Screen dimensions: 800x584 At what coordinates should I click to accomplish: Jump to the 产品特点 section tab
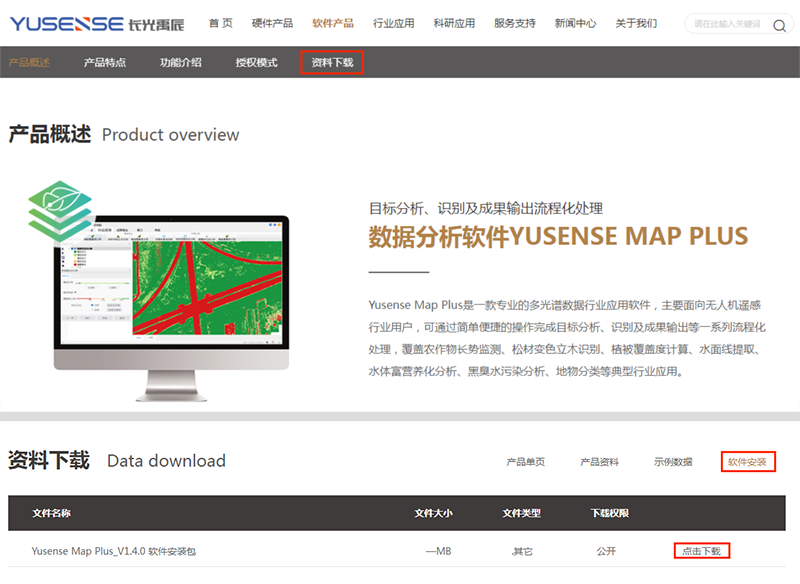point(105,62)
